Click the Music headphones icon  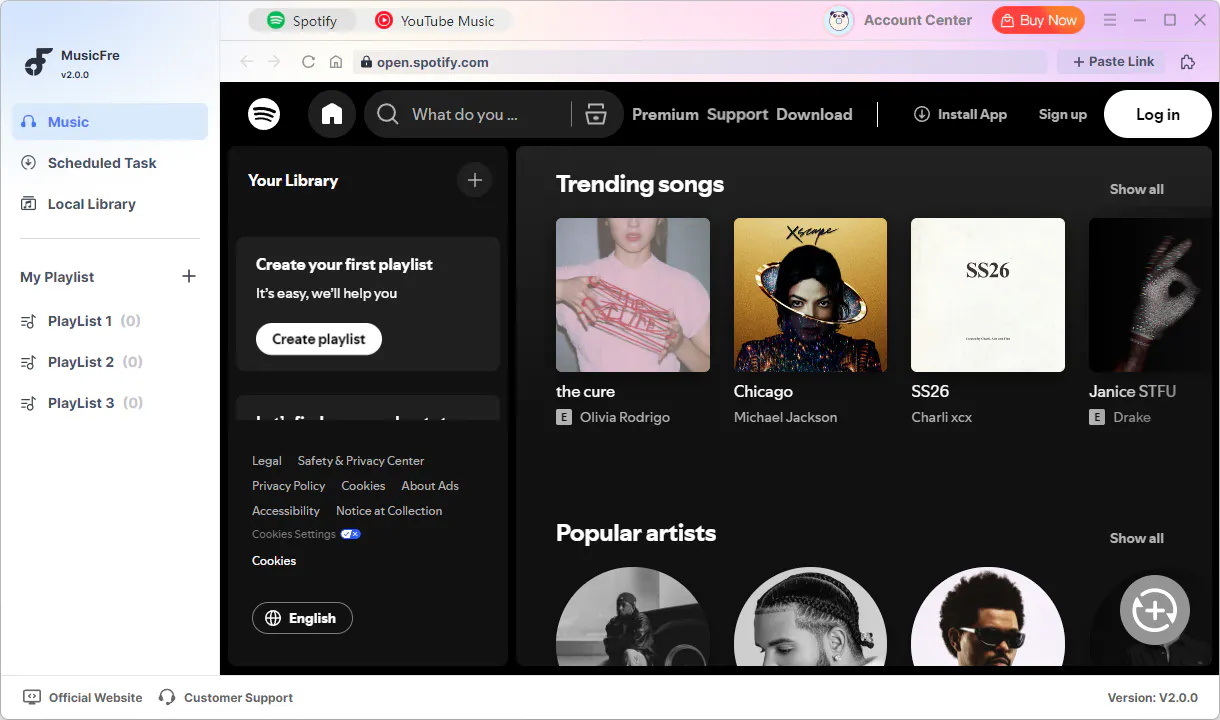click(x=29, y=122)
